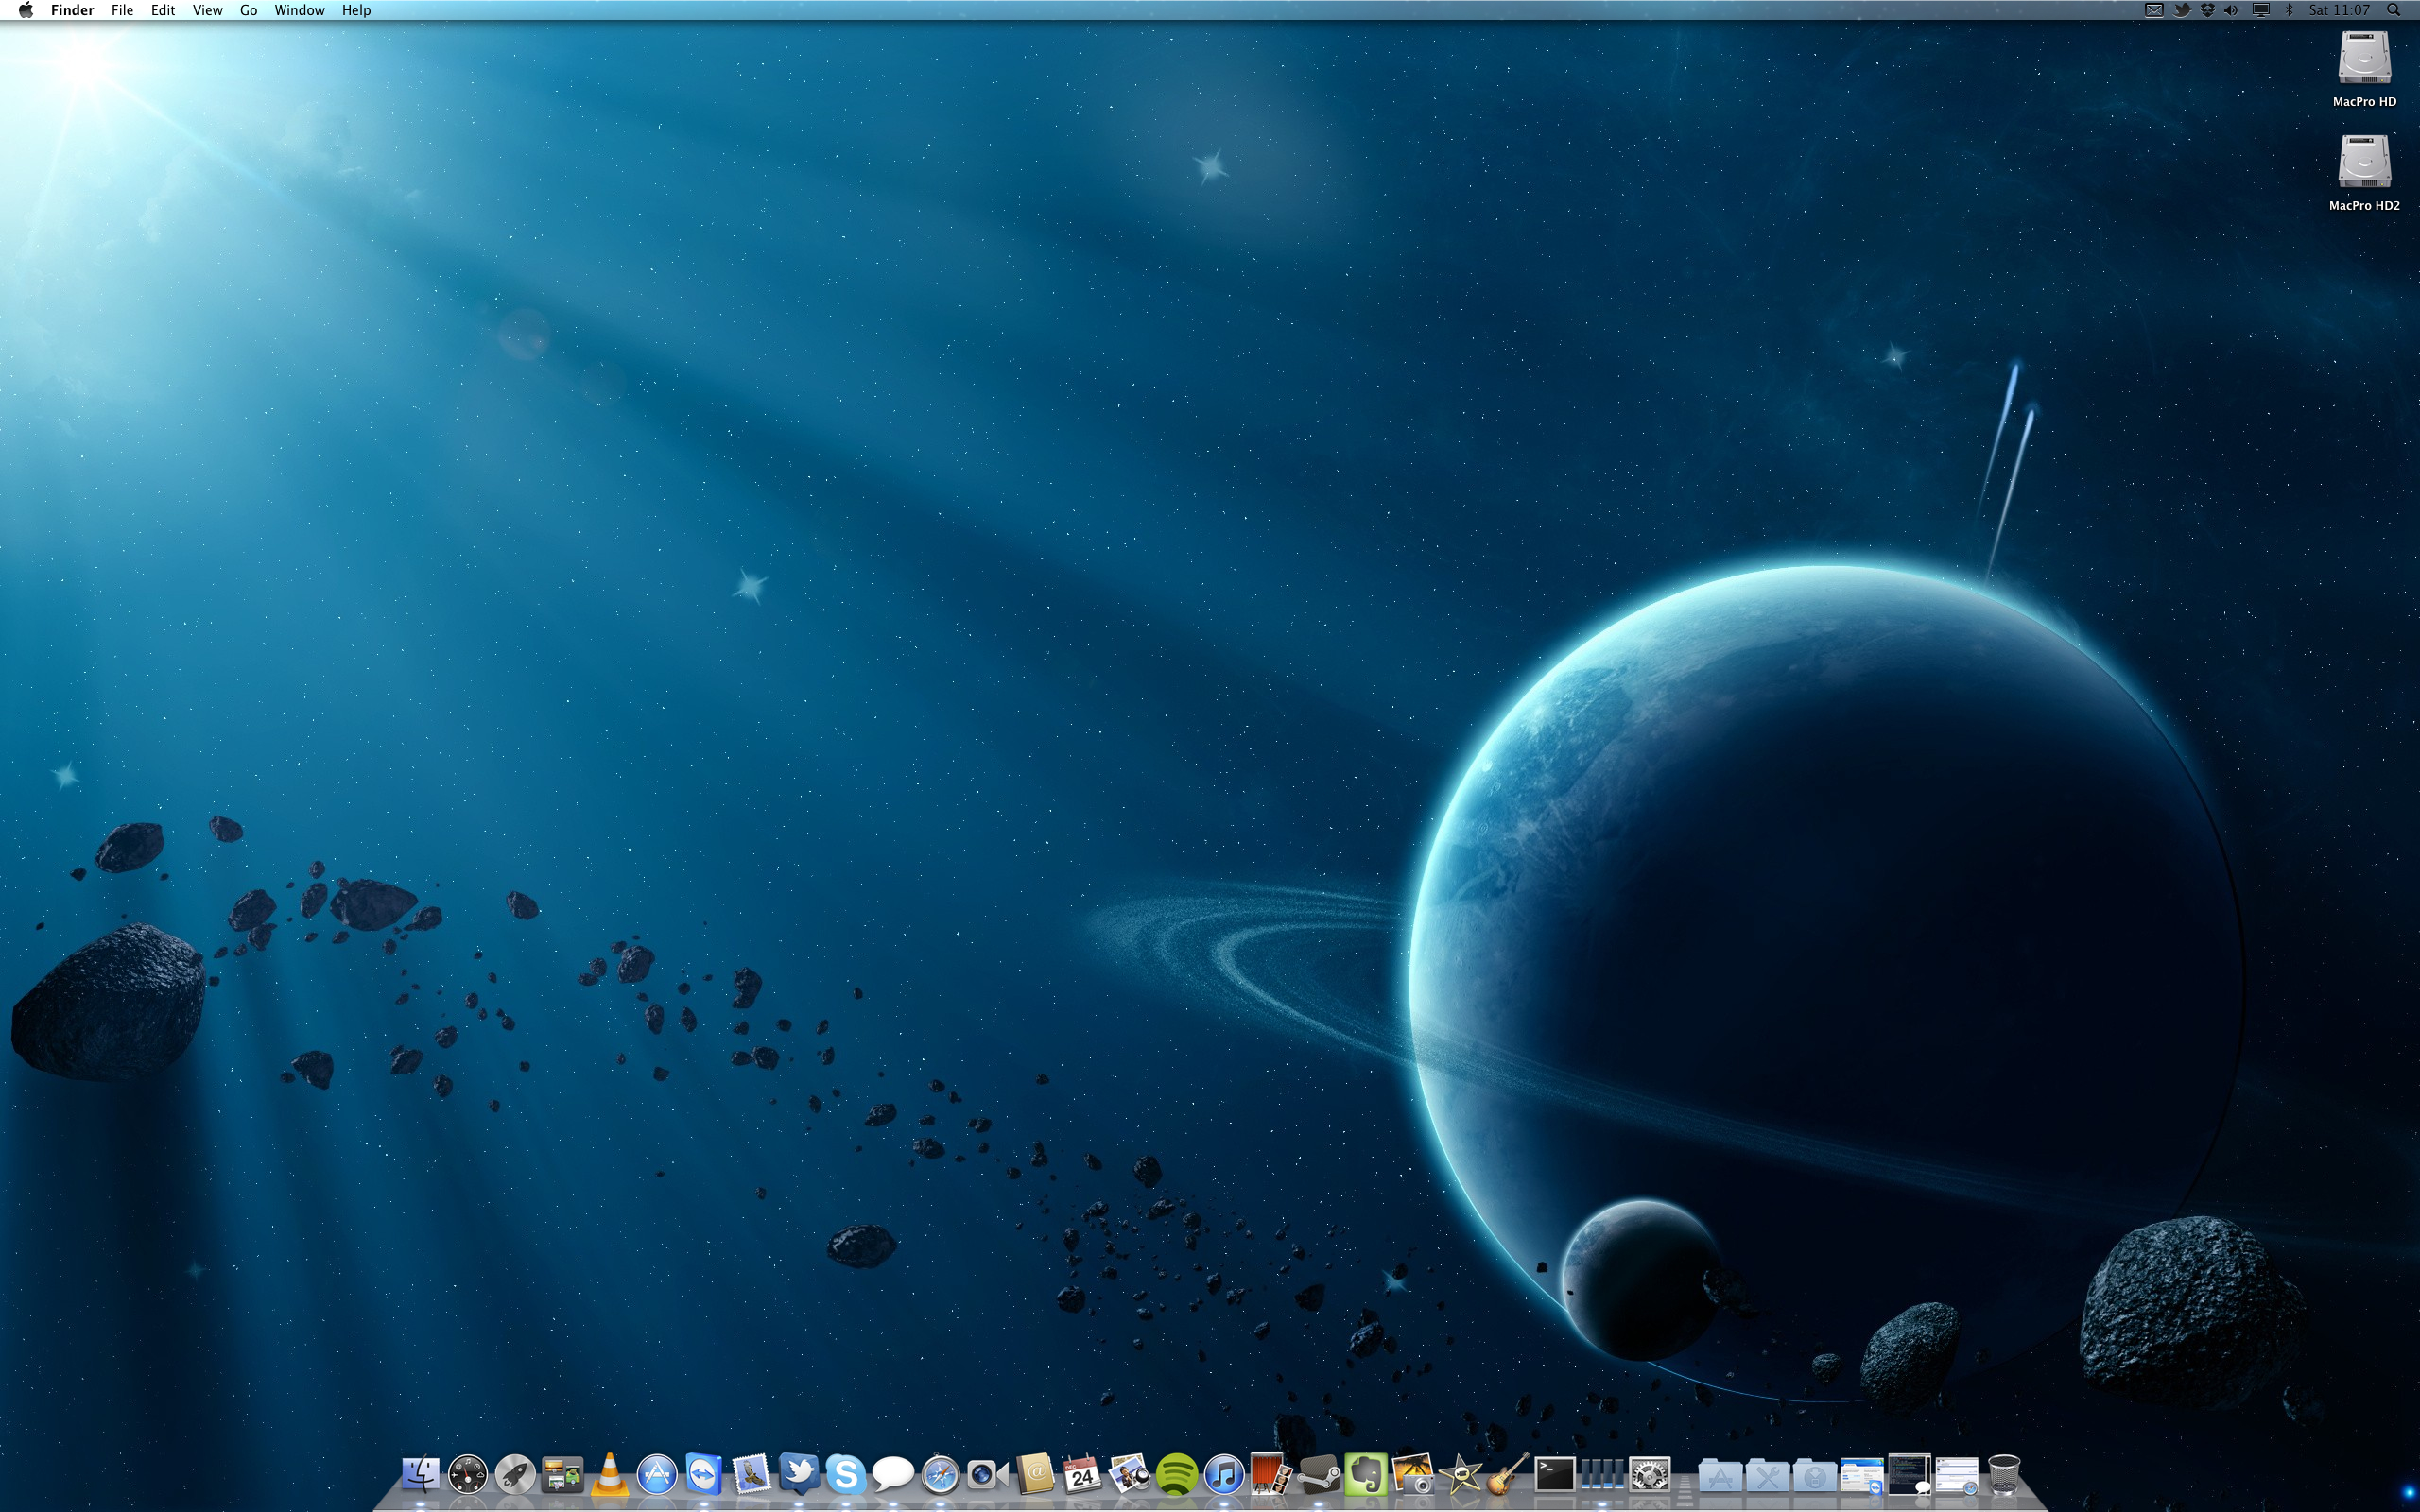Image resolution: width=2420 pixels, height=1512 pixels.
Task: Open Skype in the dock
Action: 846,1474
